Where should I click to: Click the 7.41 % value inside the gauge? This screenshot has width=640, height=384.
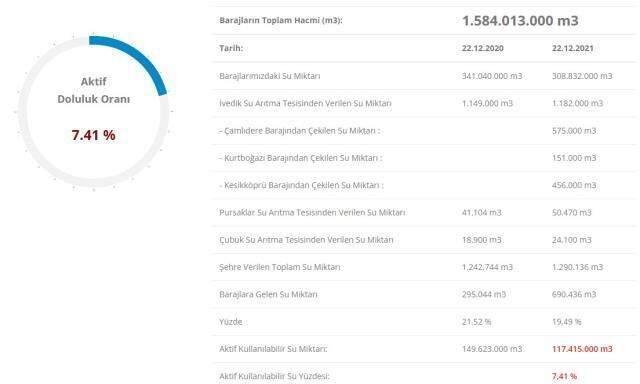(x=93, y=135)
